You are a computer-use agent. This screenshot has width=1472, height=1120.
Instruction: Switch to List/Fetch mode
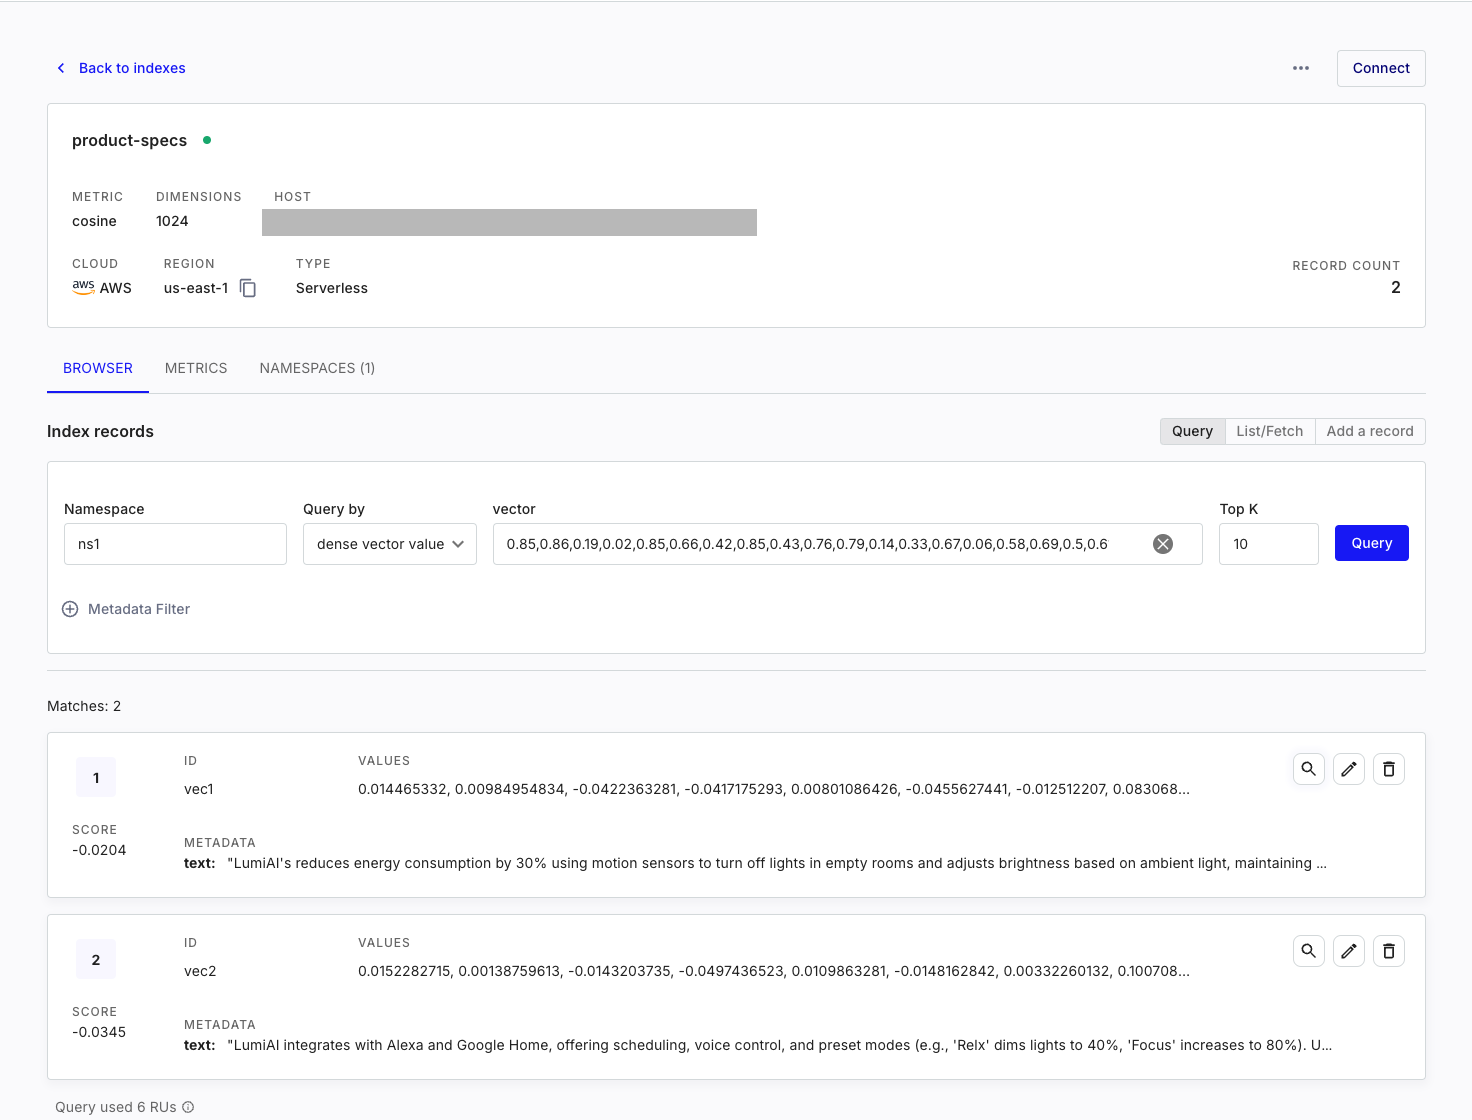(1269, 431)
